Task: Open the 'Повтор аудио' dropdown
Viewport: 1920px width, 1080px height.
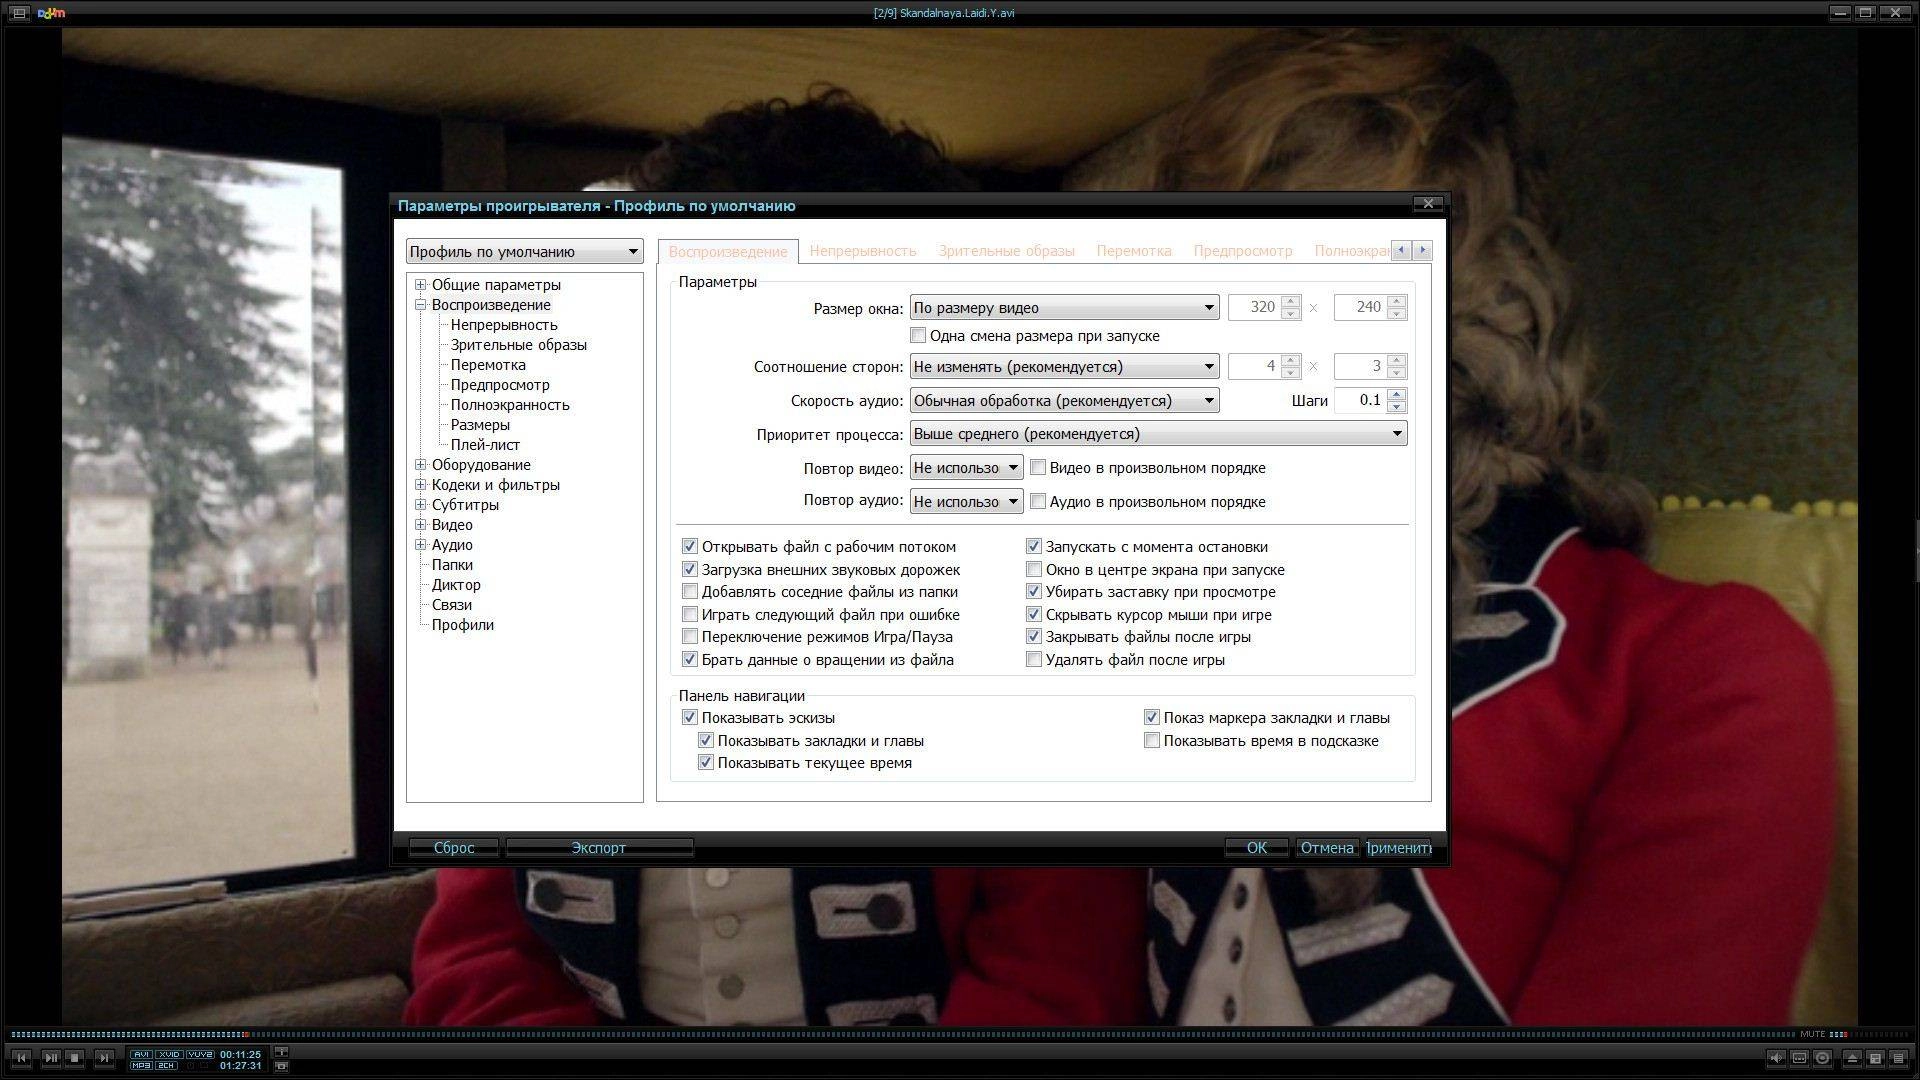Action: coord(966,501)
